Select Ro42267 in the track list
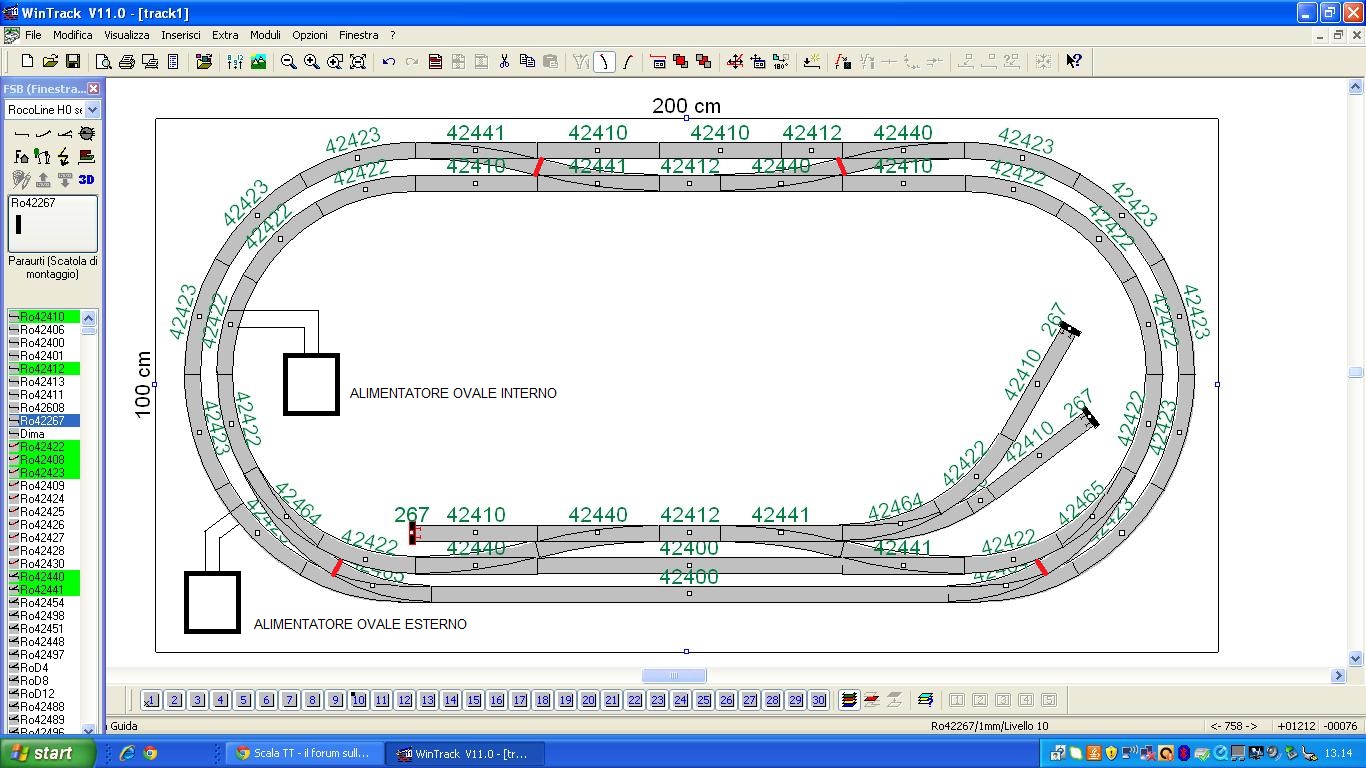This screenshot has height=768, width=1366. tap(44, 421)
